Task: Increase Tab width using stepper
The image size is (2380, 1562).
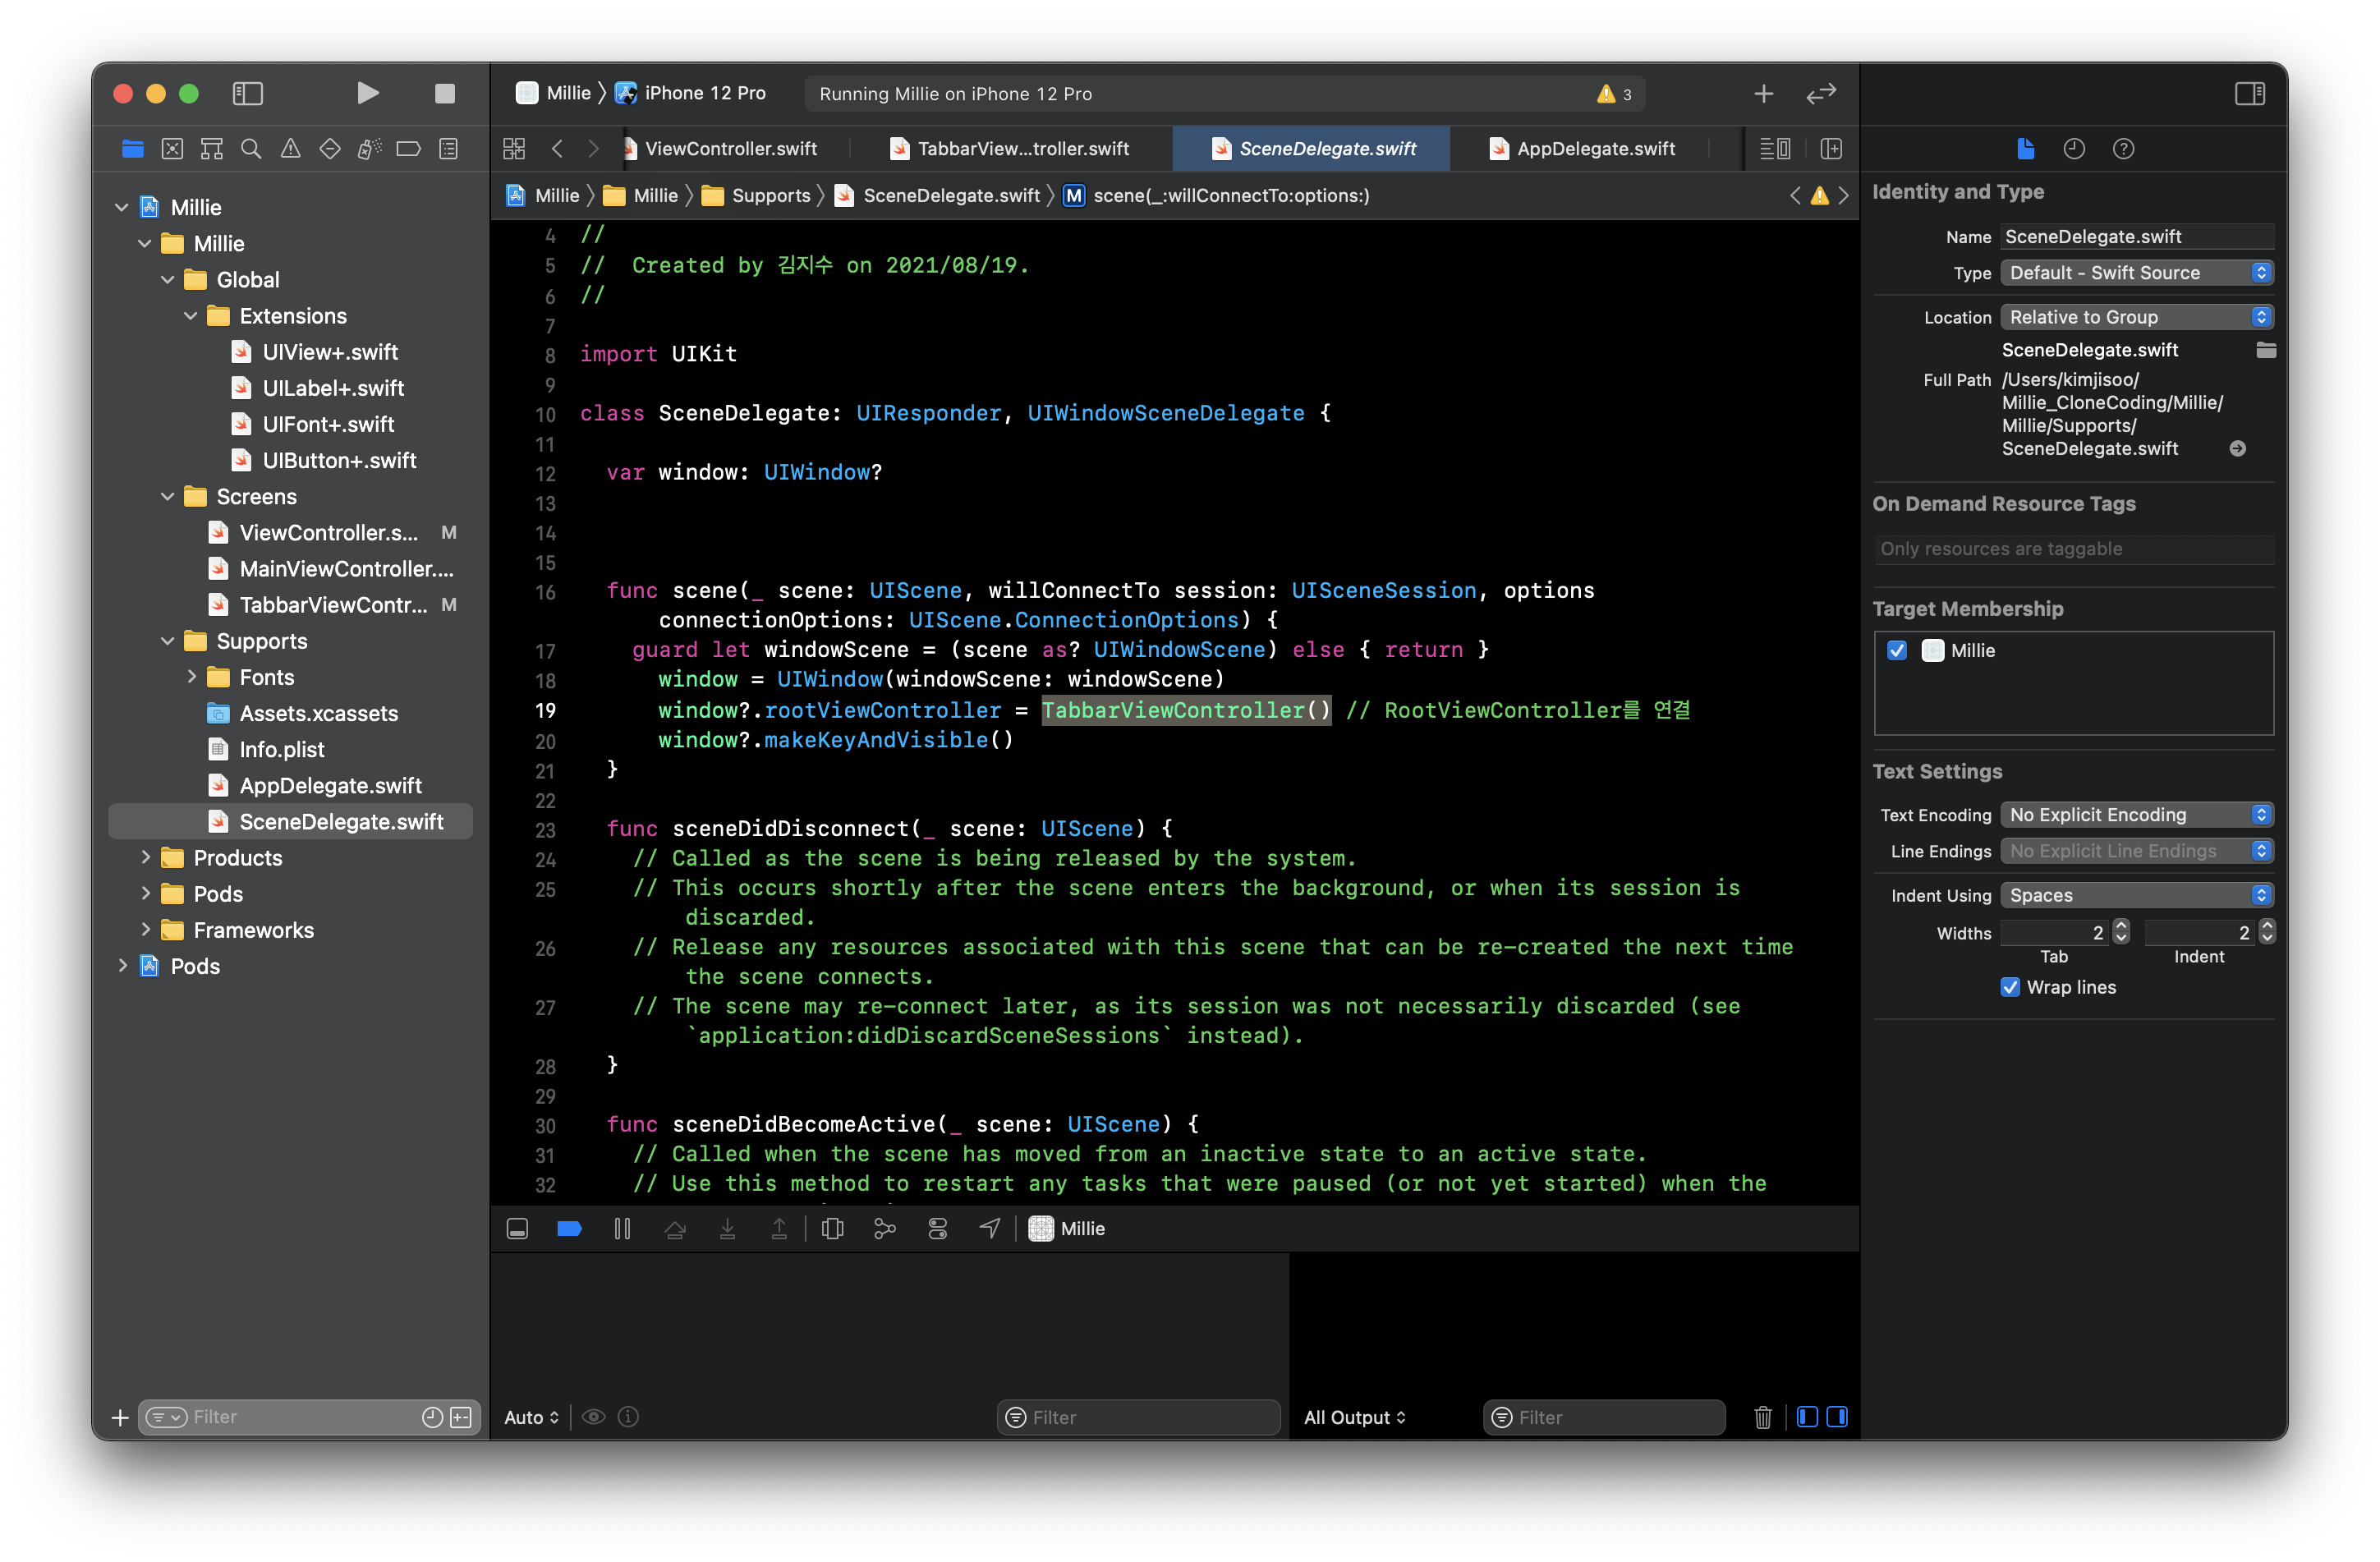Action: [x=2121, y=926]
